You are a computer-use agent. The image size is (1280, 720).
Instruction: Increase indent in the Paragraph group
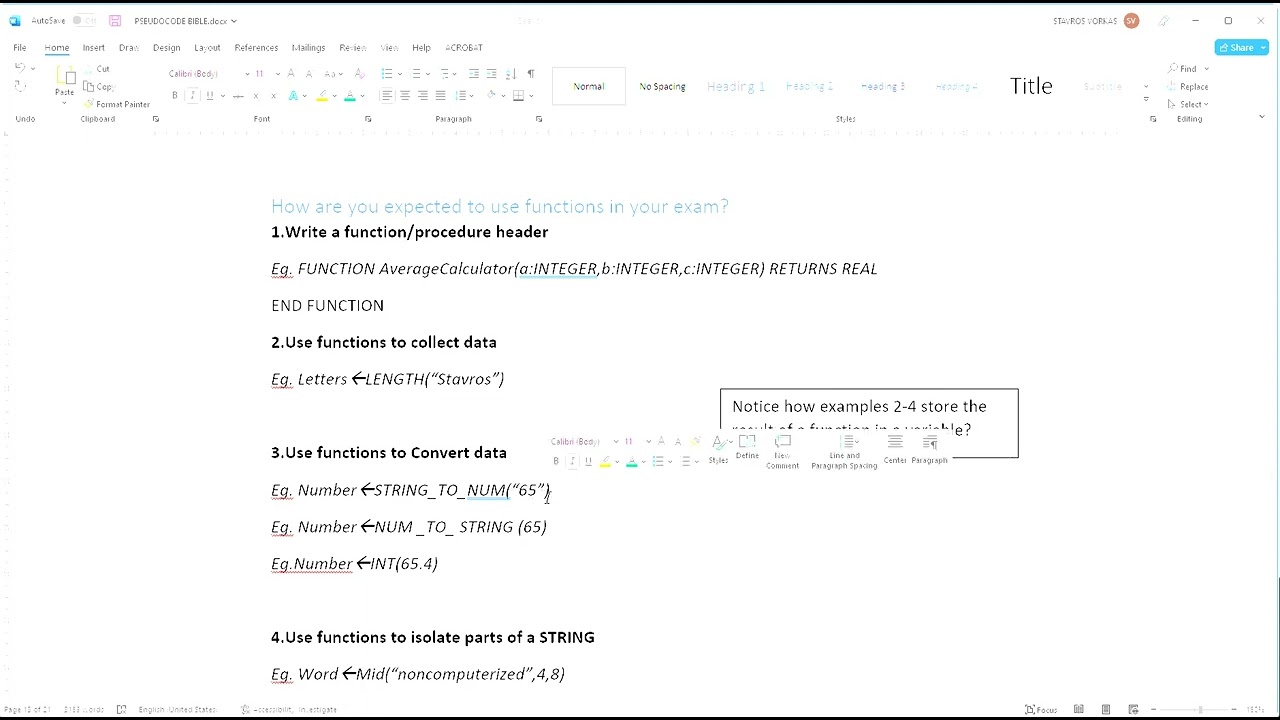(491, 74)
